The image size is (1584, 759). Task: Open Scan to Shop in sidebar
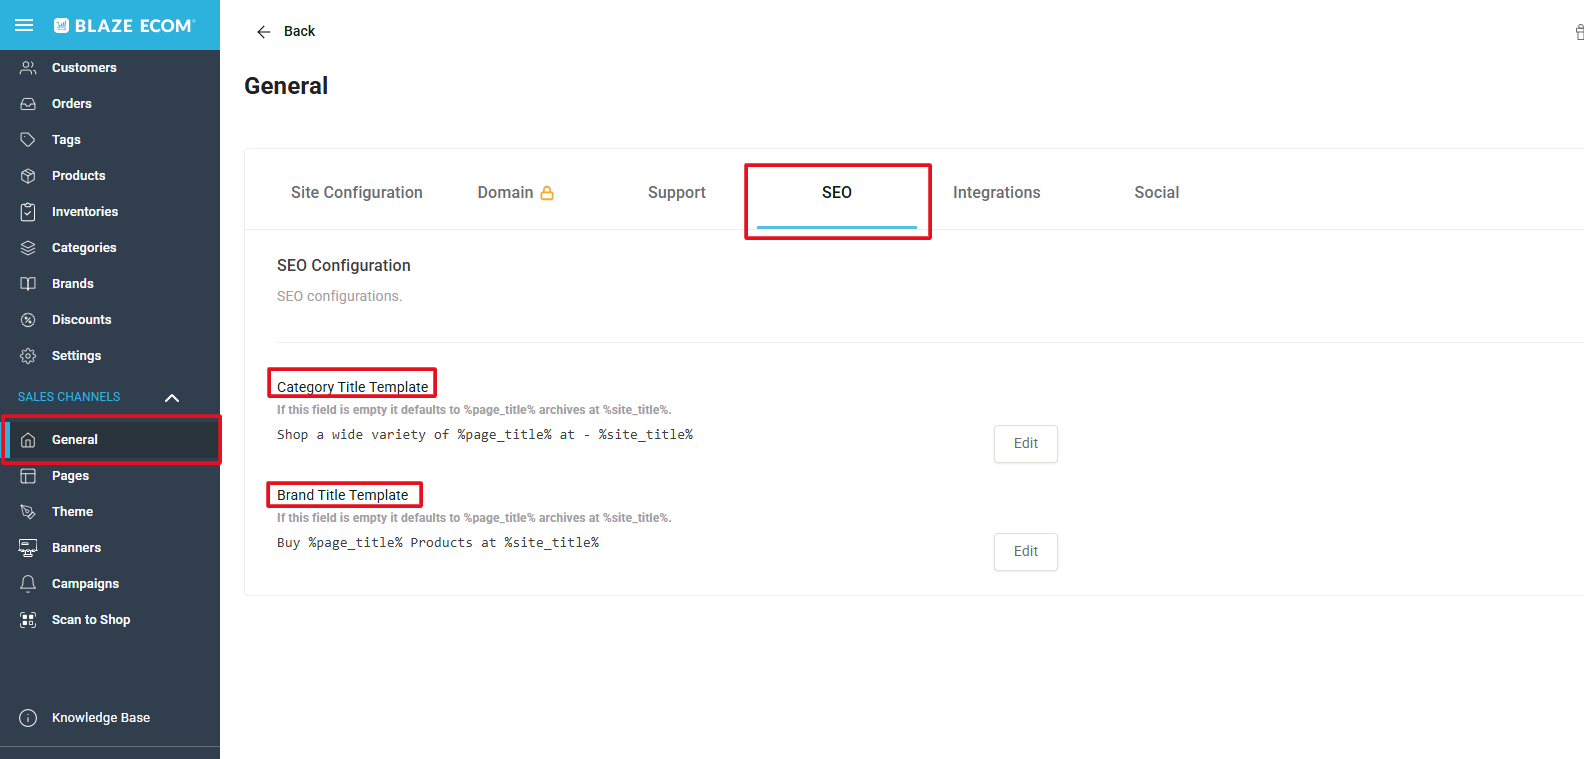tap(110, 620)
